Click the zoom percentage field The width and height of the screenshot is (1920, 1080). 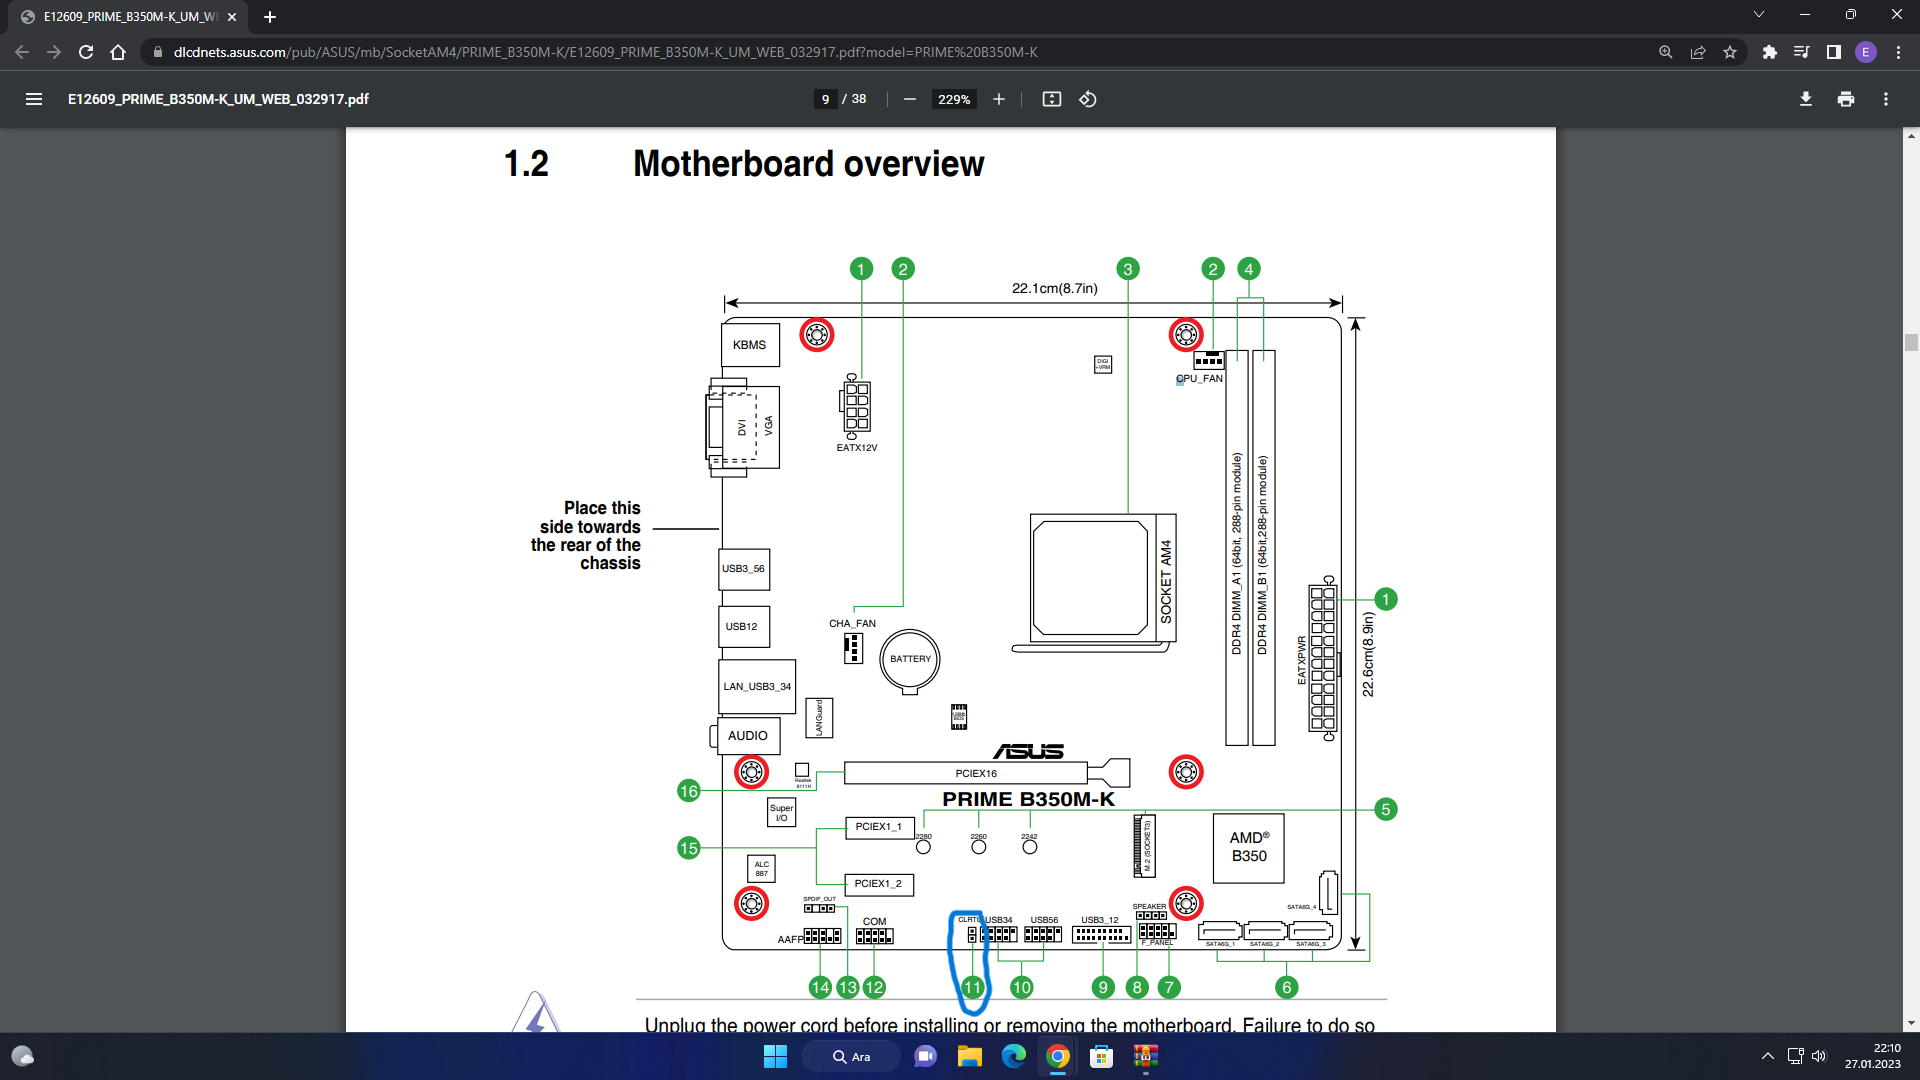coord(954,99)
